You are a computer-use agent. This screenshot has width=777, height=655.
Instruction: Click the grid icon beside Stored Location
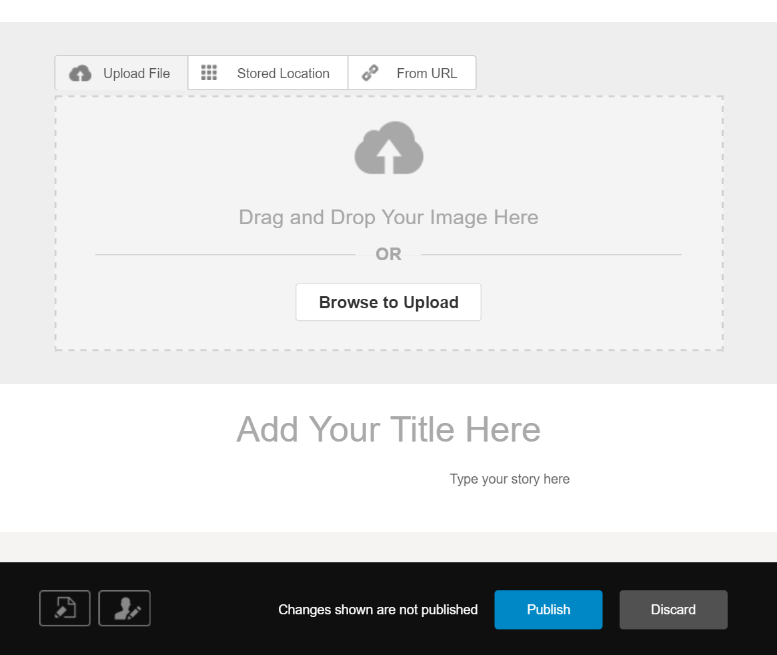pyautogui.click(x=209, y=73)
